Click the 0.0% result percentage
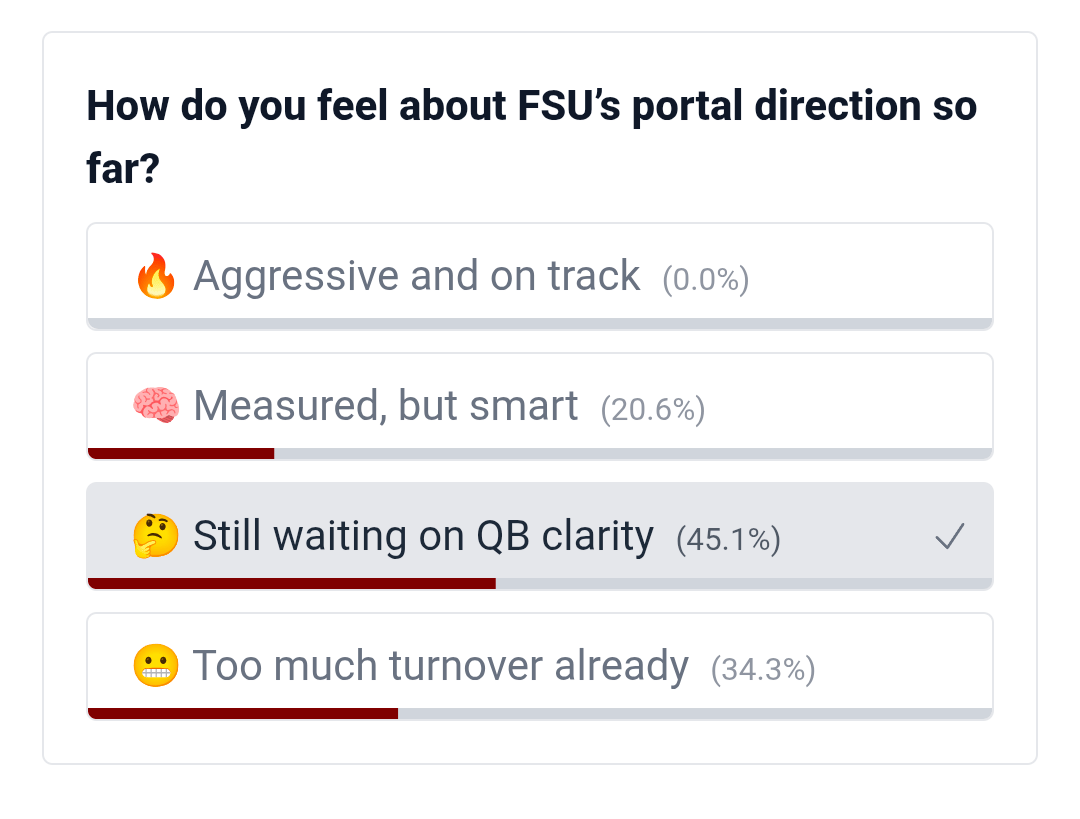 point(706,280)
